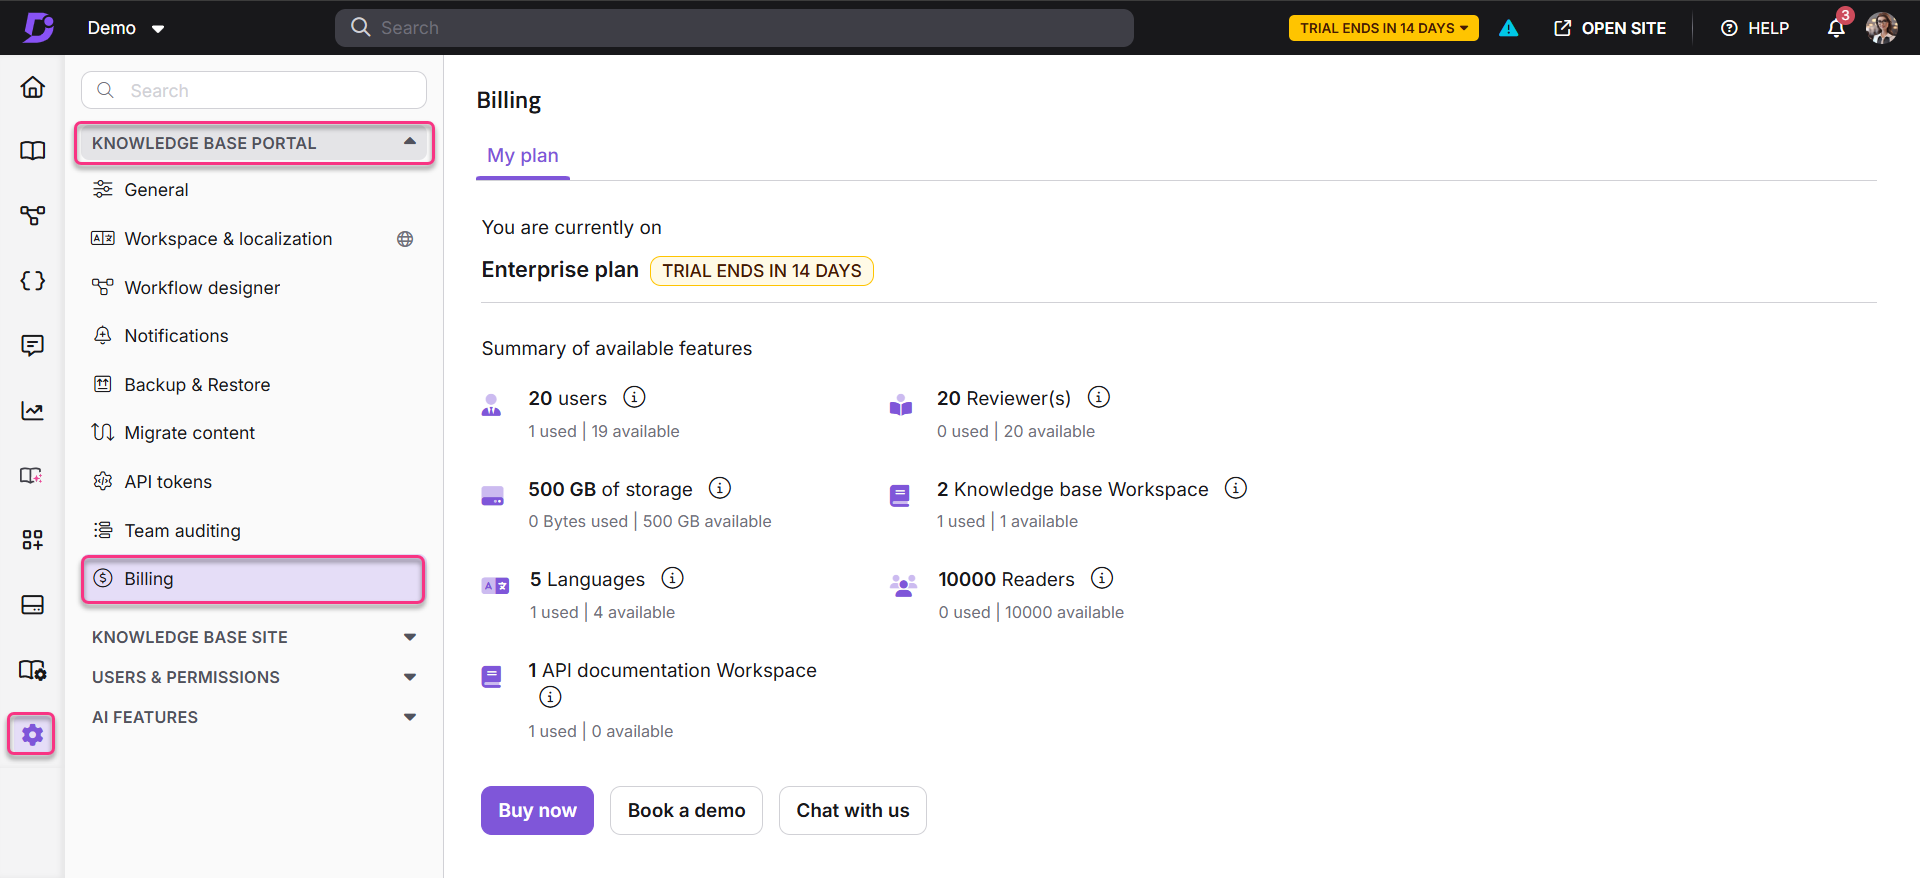
Task: Open the Demo project dropdown
Action: click(126, 28)
